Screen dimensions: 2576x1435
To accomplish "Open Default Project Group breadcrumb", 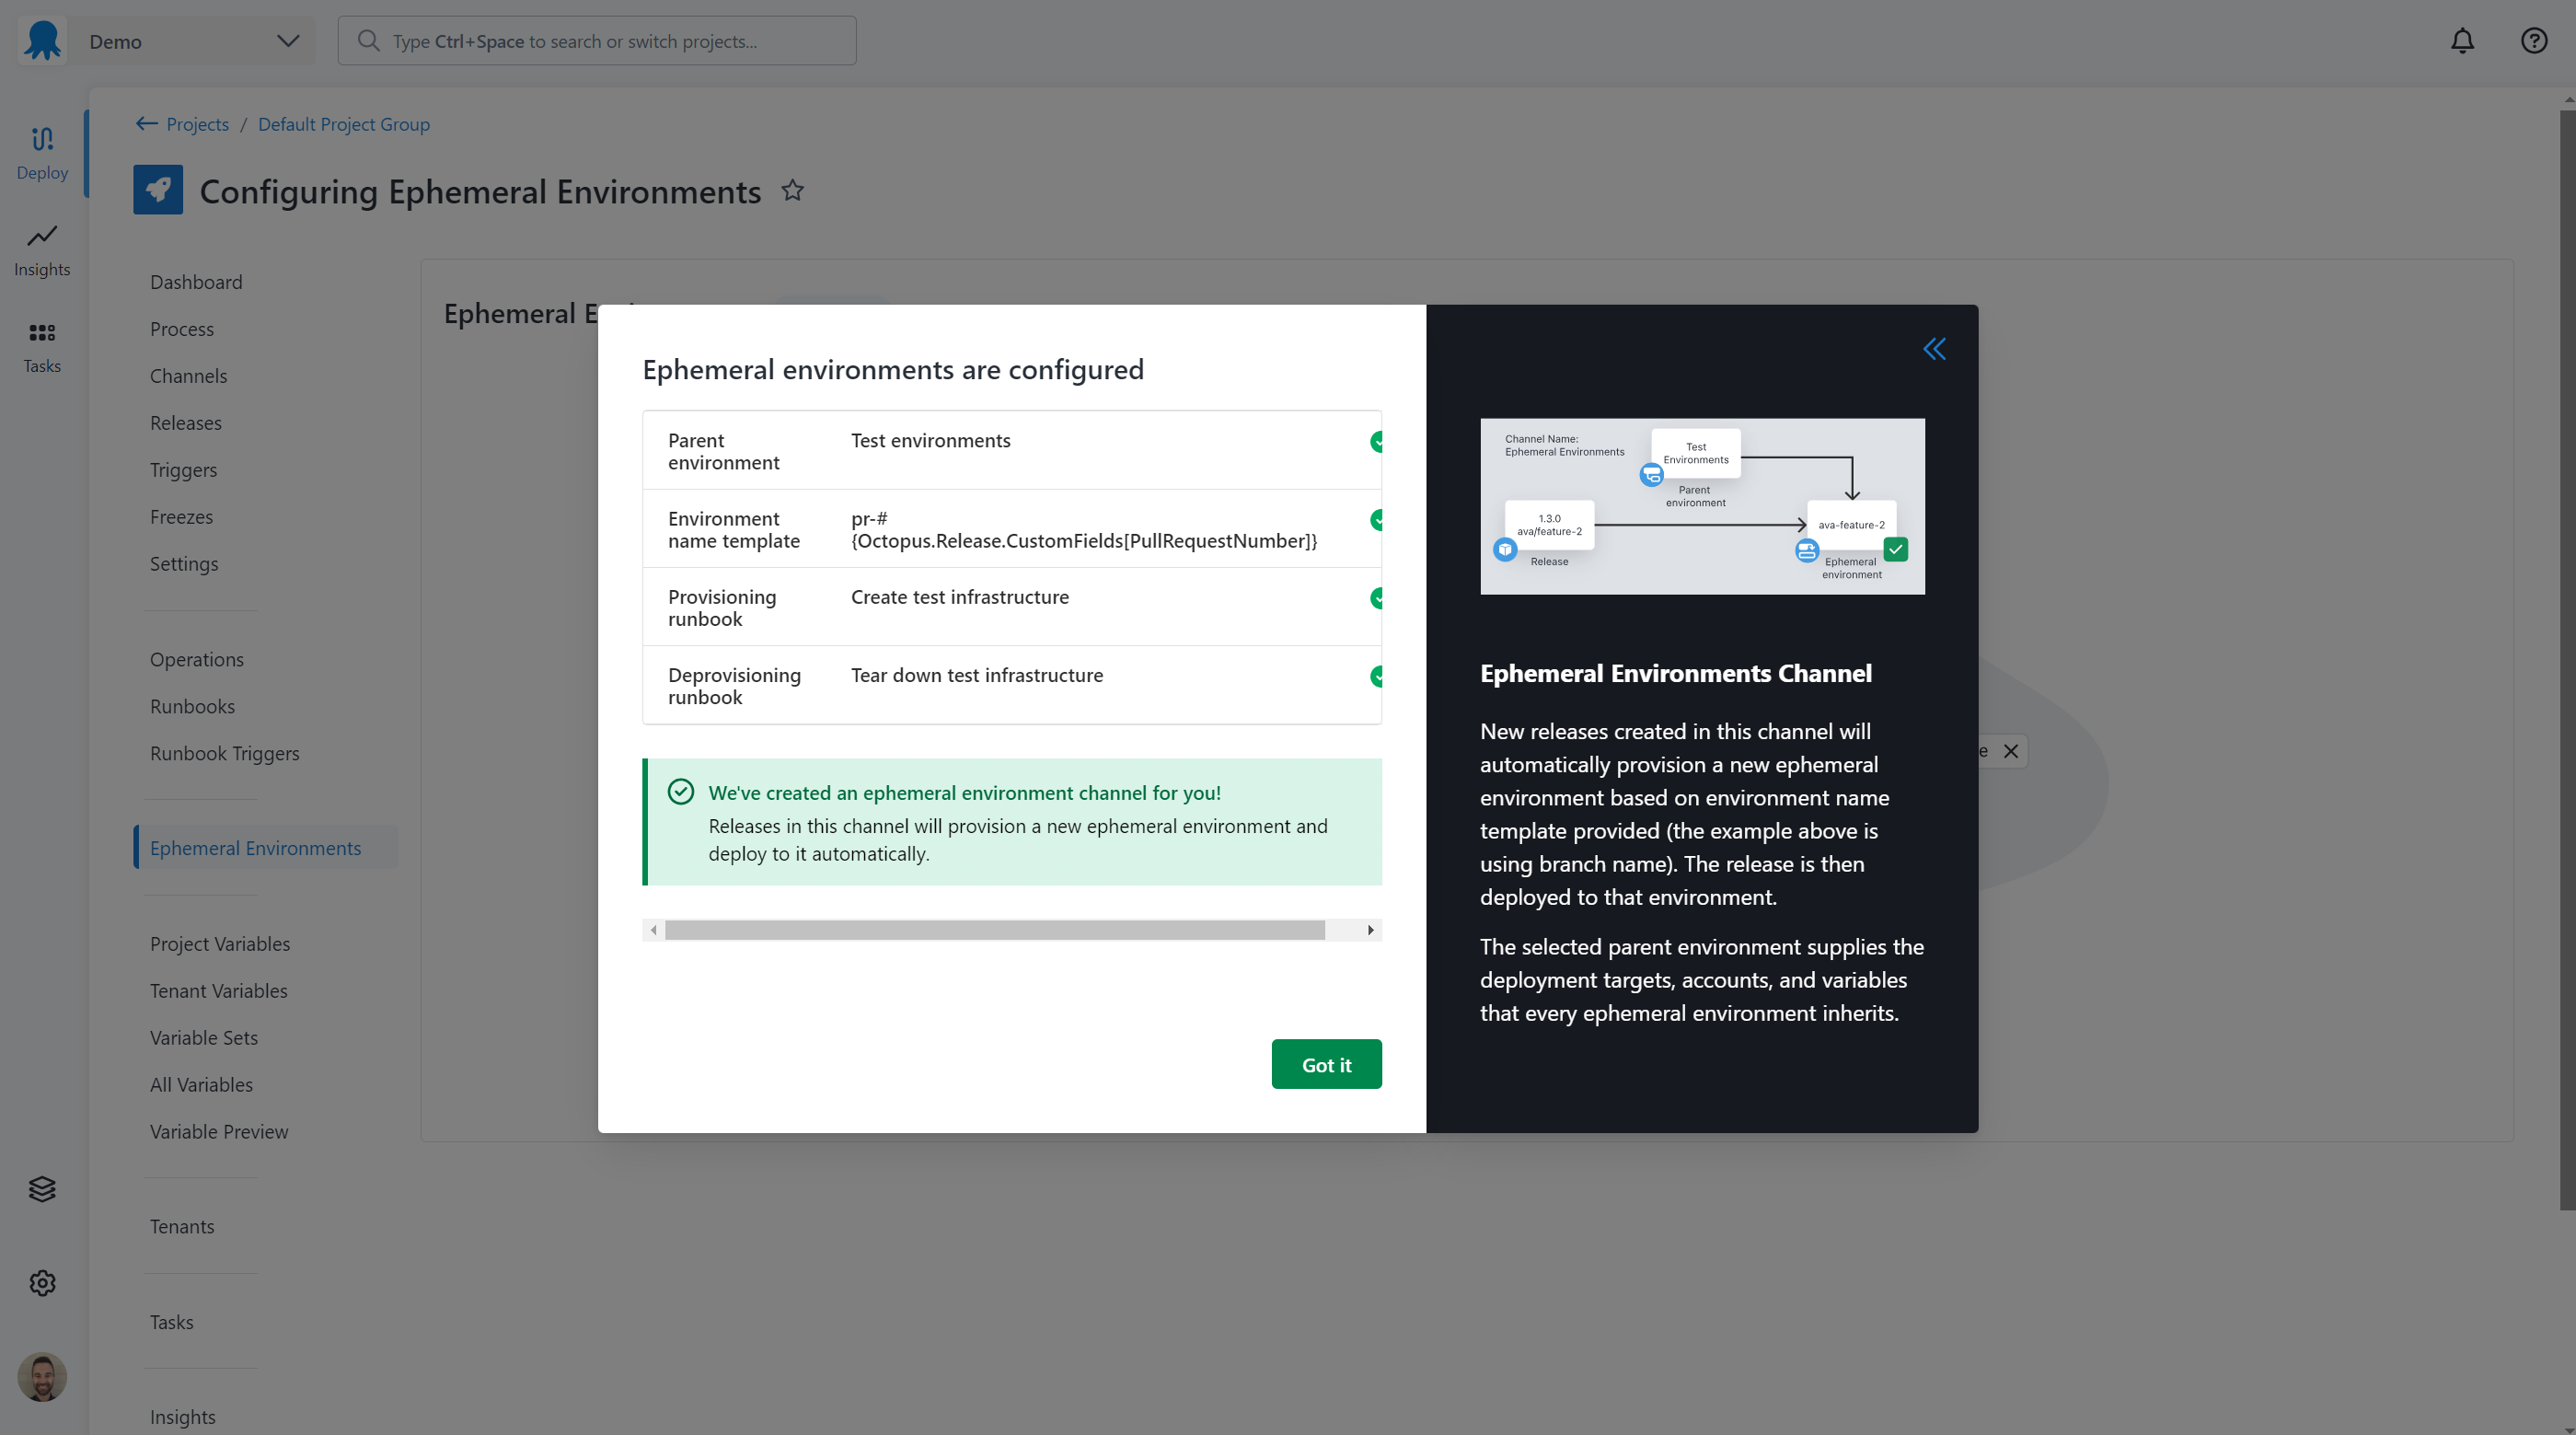I will click(x=344, y=124).
